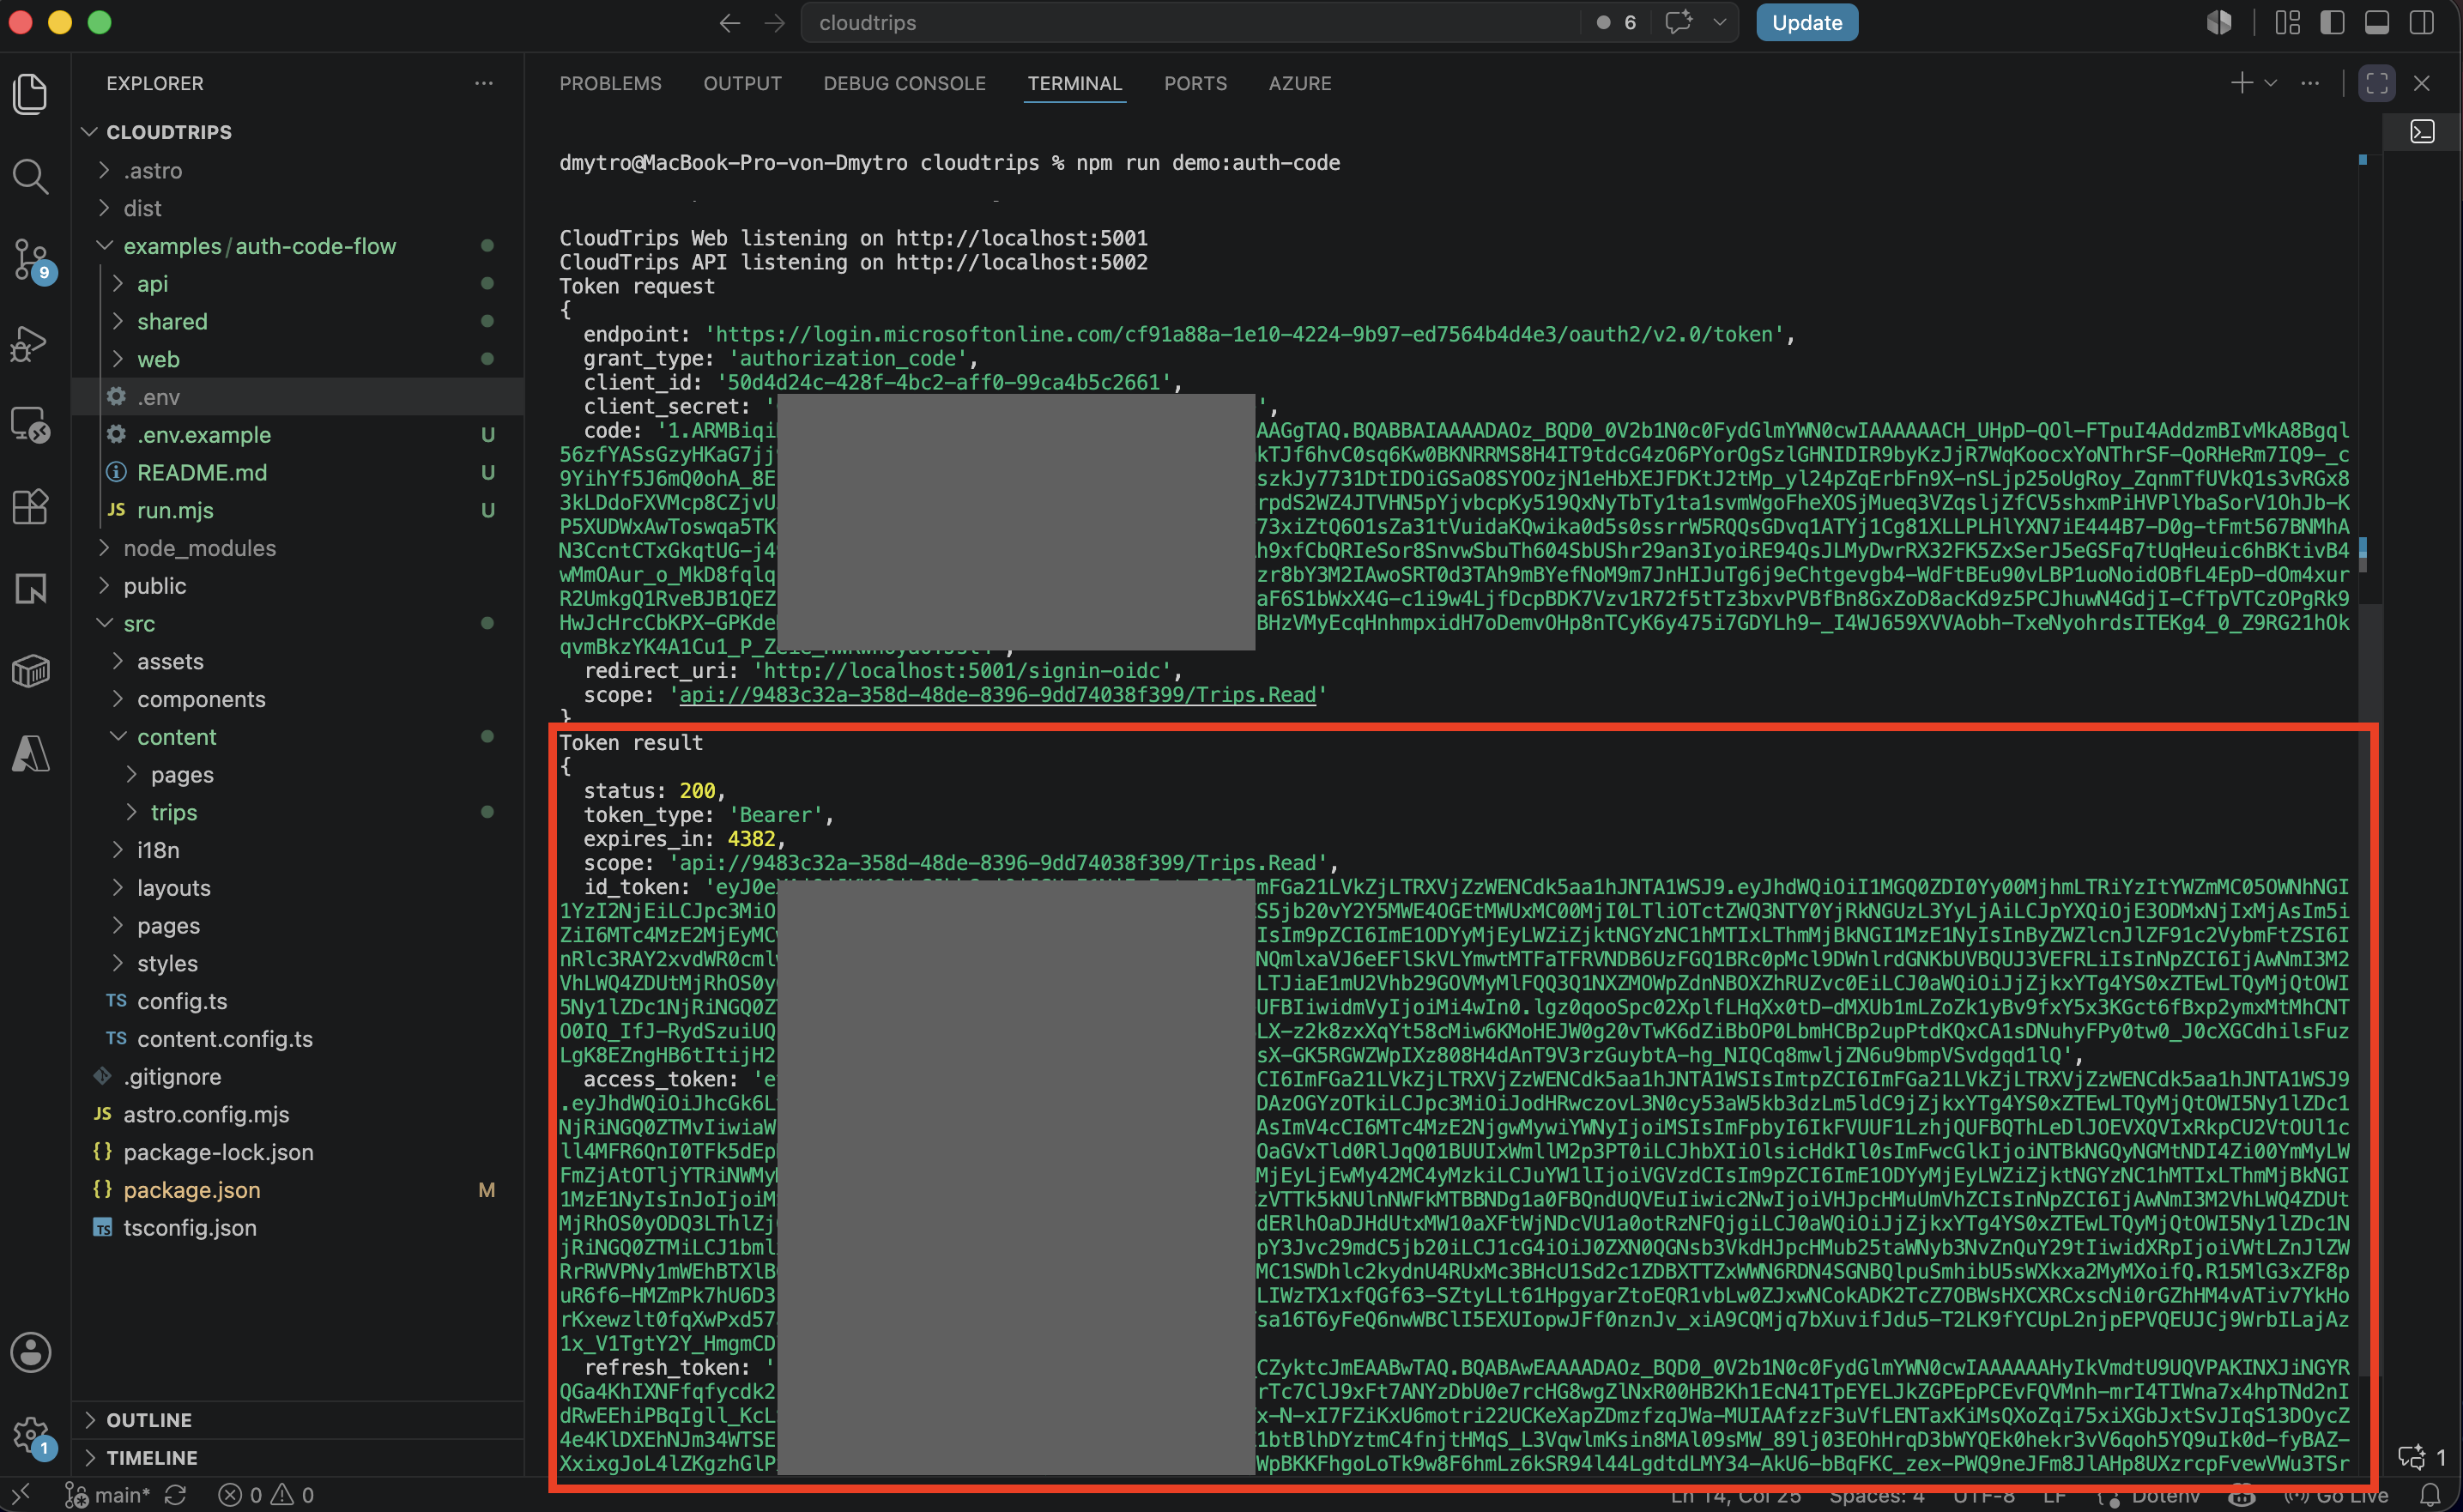
Task: Switch to the PROBLEMS tab
Action: click(610, 83)
